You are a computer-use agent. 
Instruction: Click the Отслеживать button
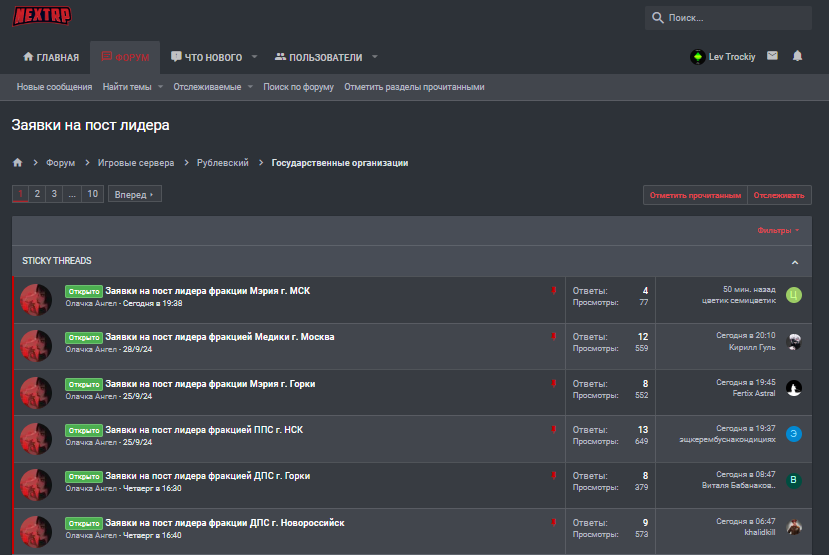pyautogui.click(x=779, y=195)
